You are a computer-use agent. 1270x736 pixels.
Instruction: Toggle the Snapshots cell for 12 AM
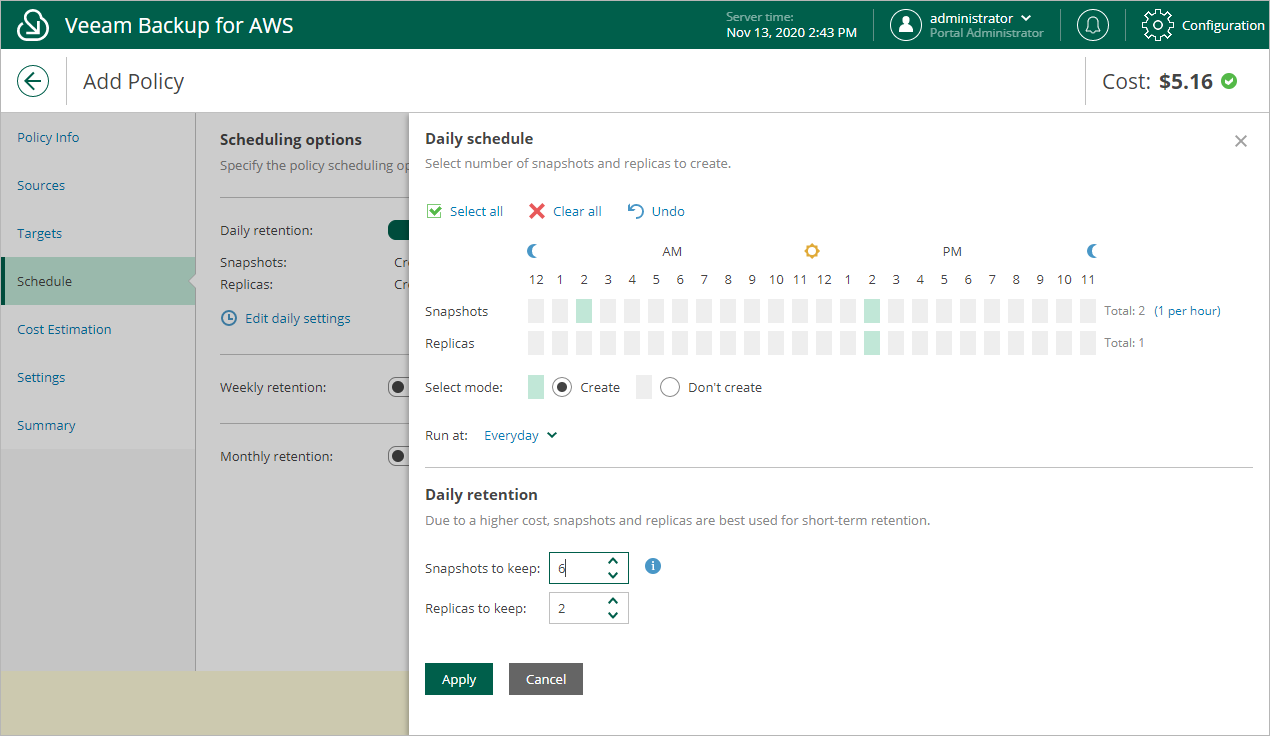pos(536,311)
